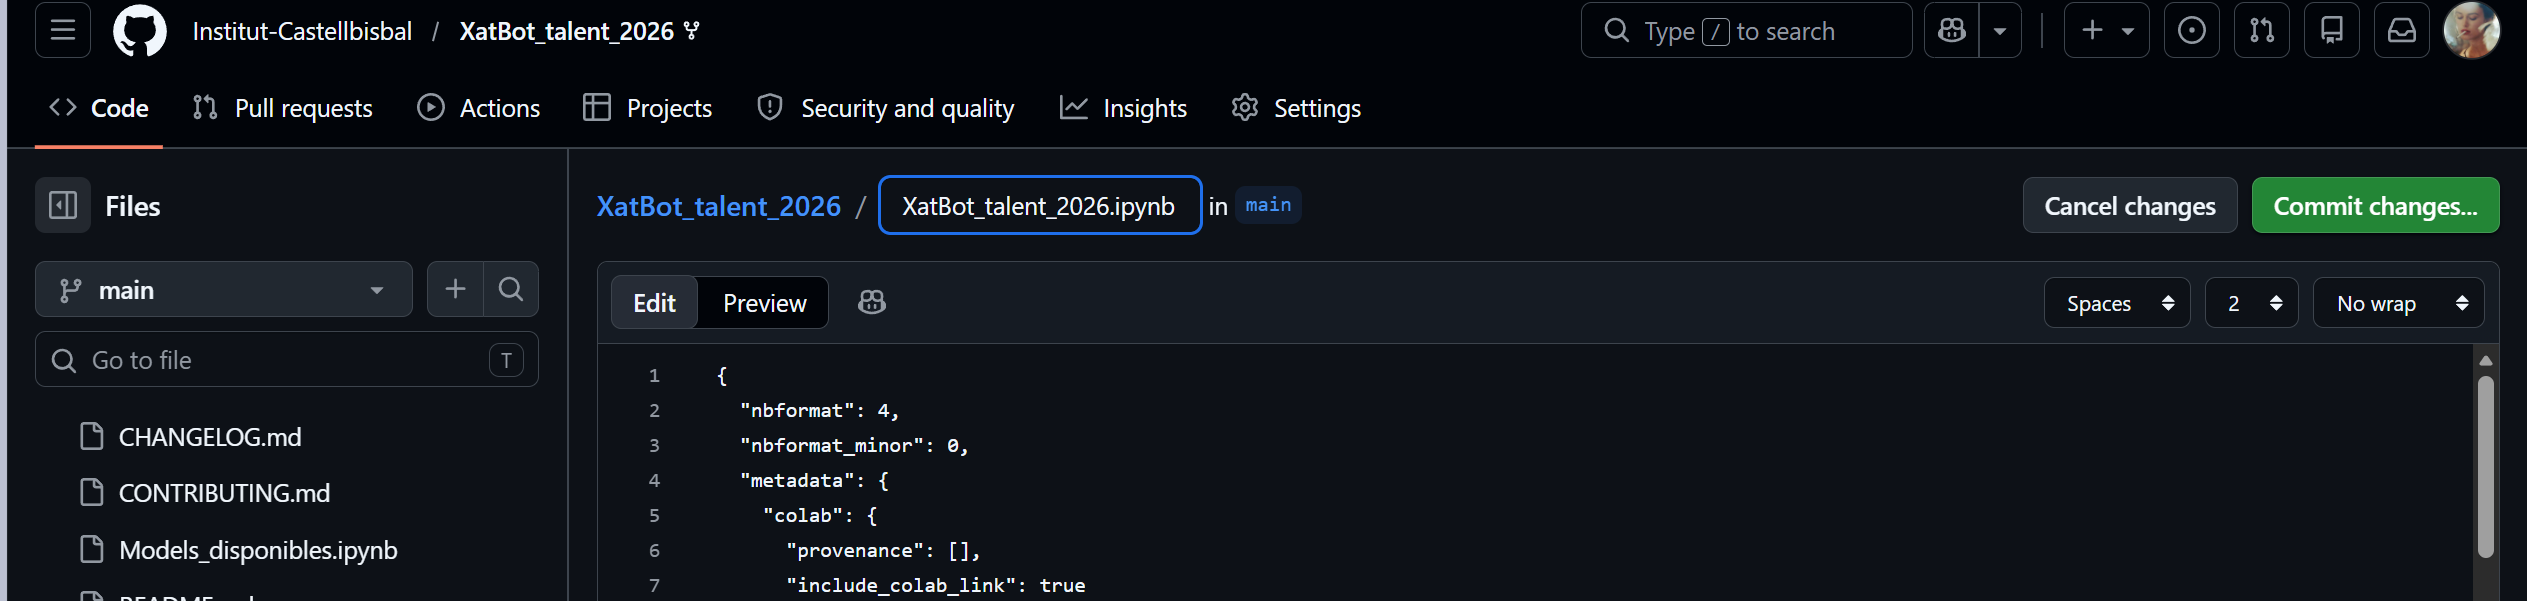The image size is (2527, 601).
Task: Click the CHANGELOG.md file icon
Action: 92,436
